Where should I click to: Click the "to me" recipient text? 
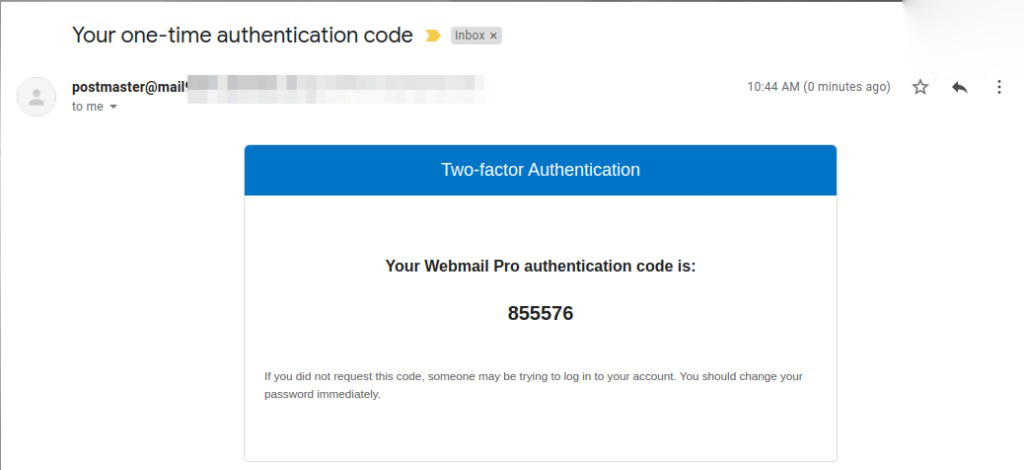click(87, 107)
